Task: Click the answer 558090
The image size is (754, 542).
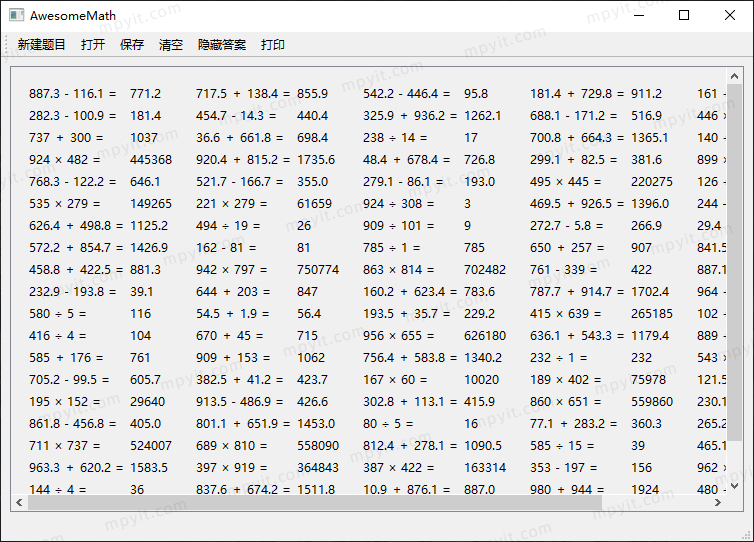Action: tap(318, 446)
